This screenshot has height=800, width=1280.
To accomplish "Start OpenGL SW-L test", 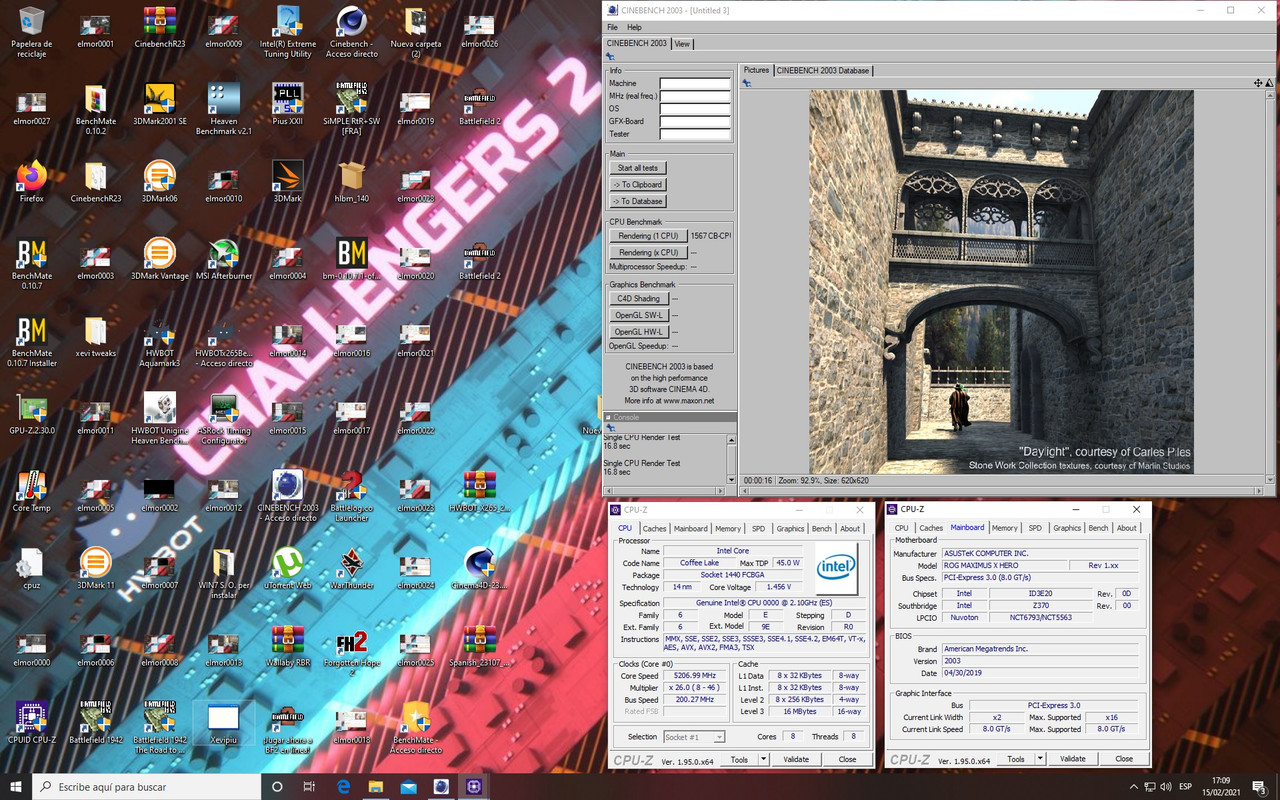I will click(639, 316).
